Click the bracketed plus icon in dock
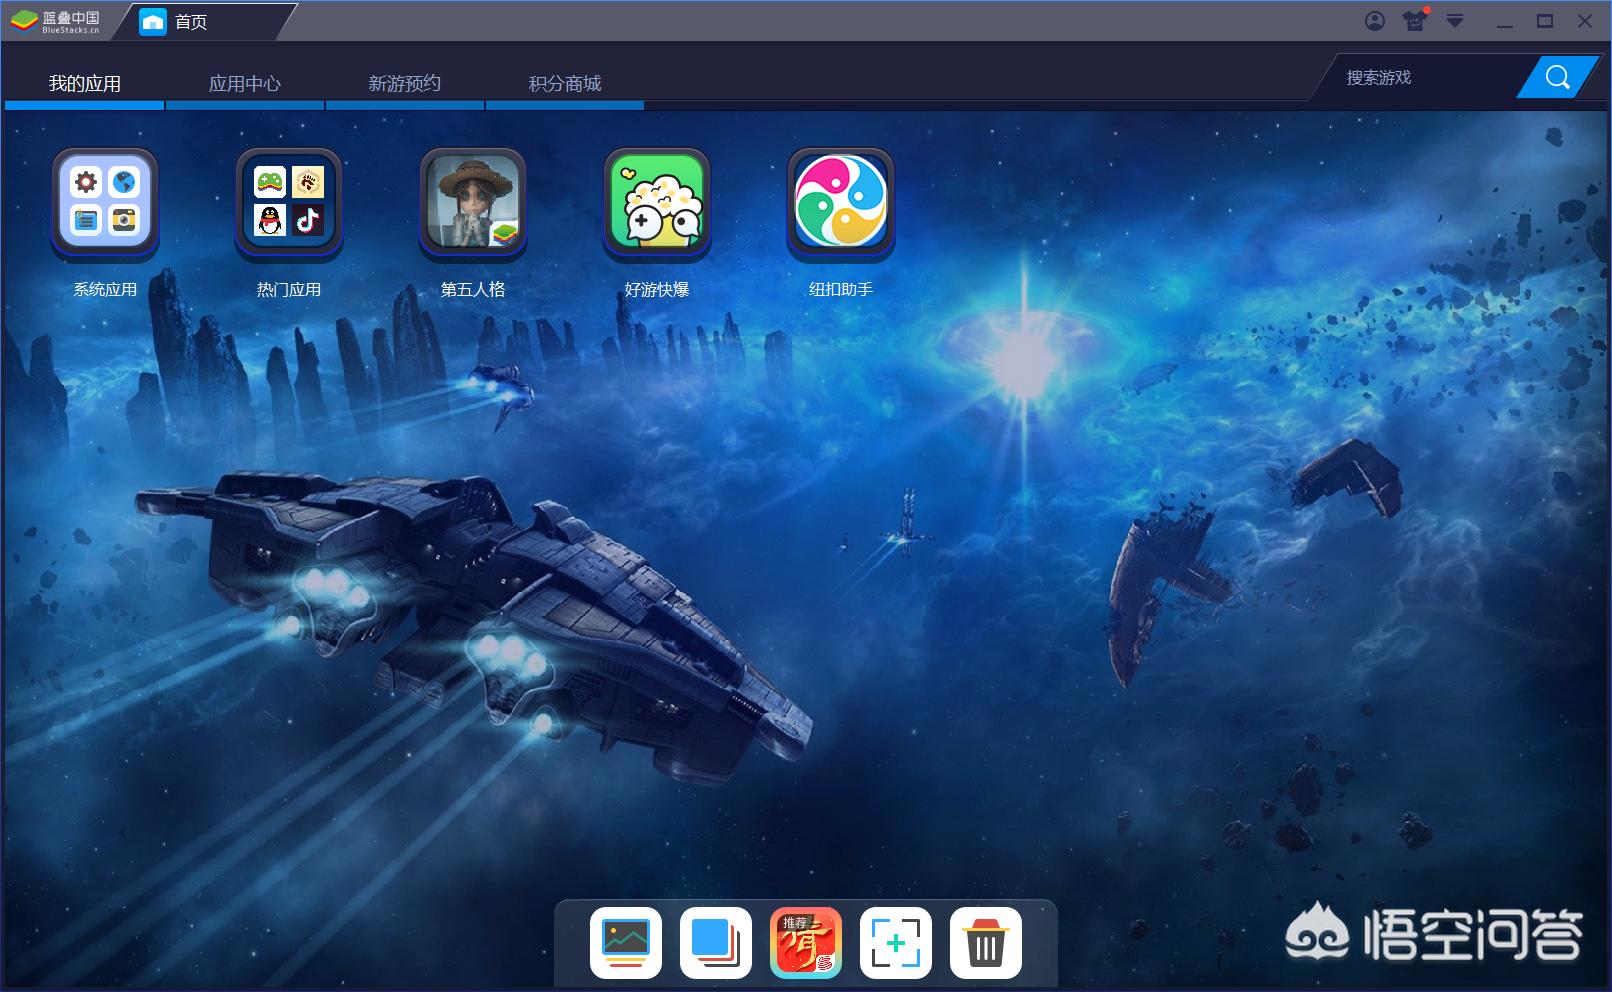Screen dimensions: 1612x992 (896, 942)
